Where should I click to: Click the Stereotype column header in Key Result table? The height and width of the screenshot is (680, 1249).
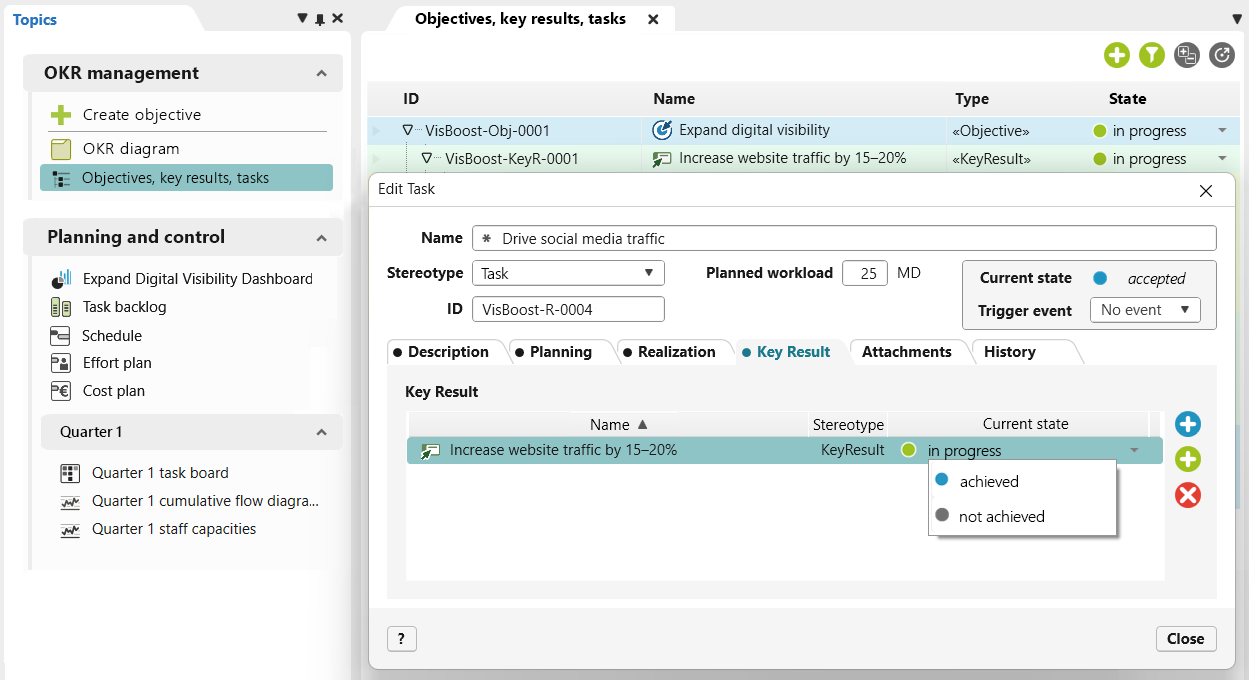848,424
